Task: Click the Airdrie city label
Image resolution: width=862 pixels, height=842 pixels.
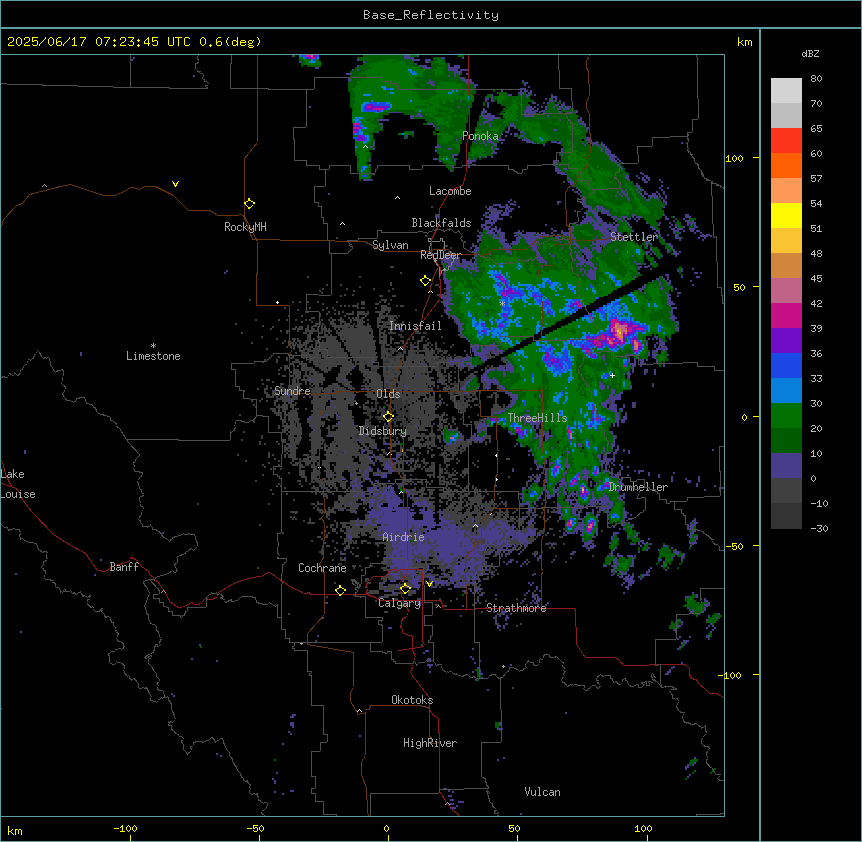Action: point(404,537)
